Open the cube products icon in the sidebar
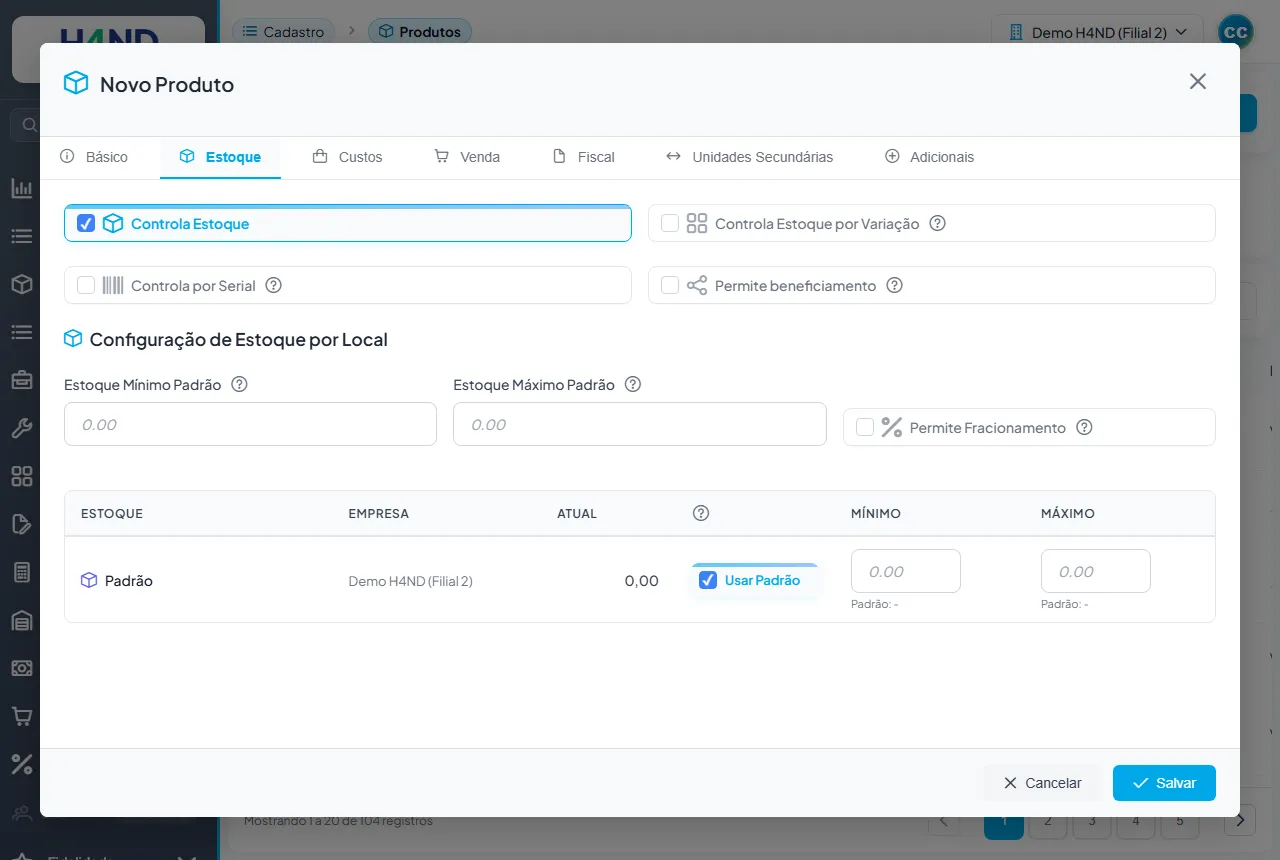Viewport: 1280px width, 860px height. (x=21, y=284)
